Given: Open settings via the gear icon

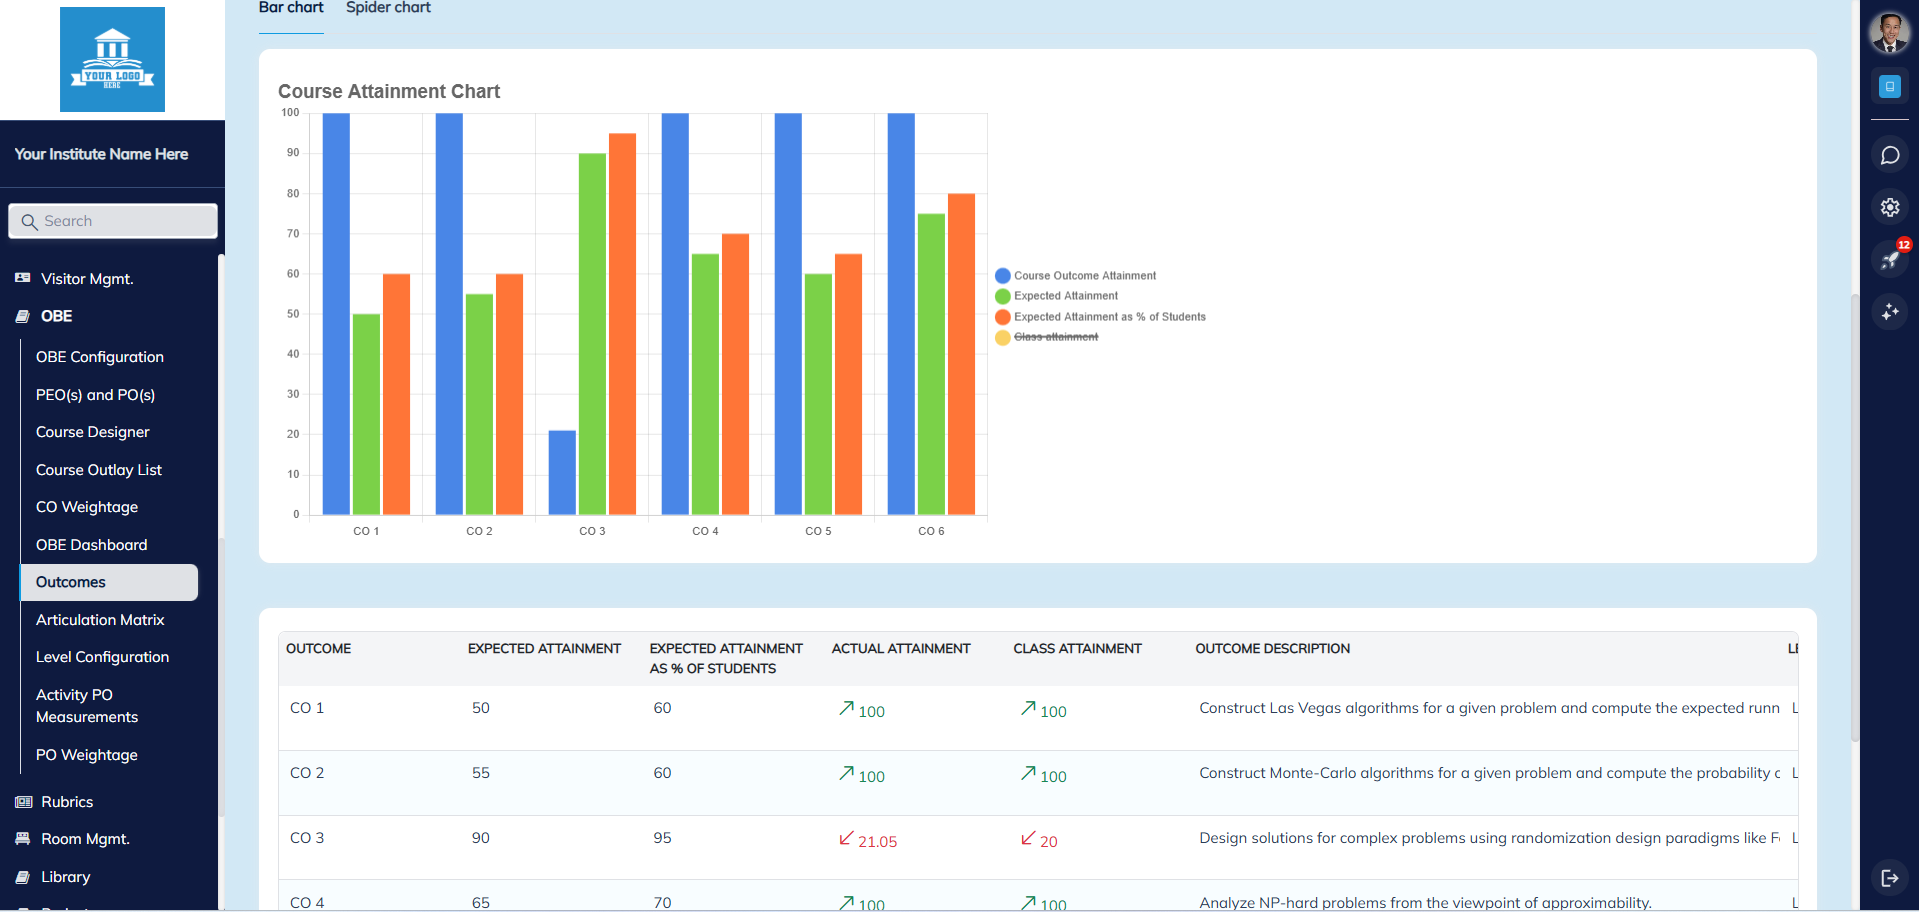Looking at the screenshot, I should [x=1890, y=207].
